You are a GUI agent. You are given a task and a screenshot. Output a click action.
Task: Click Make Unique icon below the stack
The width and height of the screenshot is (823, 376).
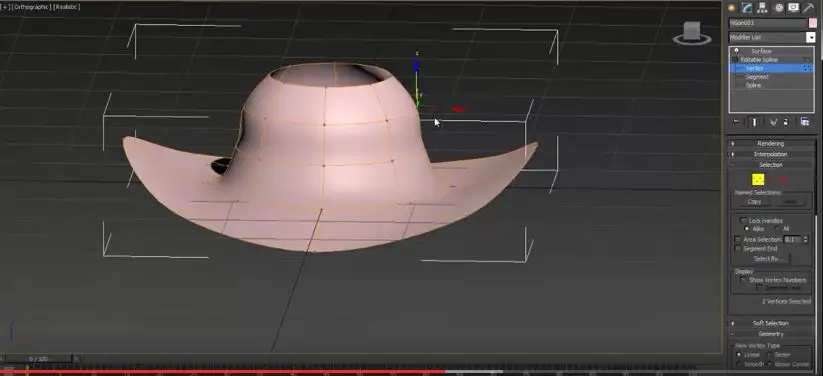pyautogui.click(x=773, y=122)
